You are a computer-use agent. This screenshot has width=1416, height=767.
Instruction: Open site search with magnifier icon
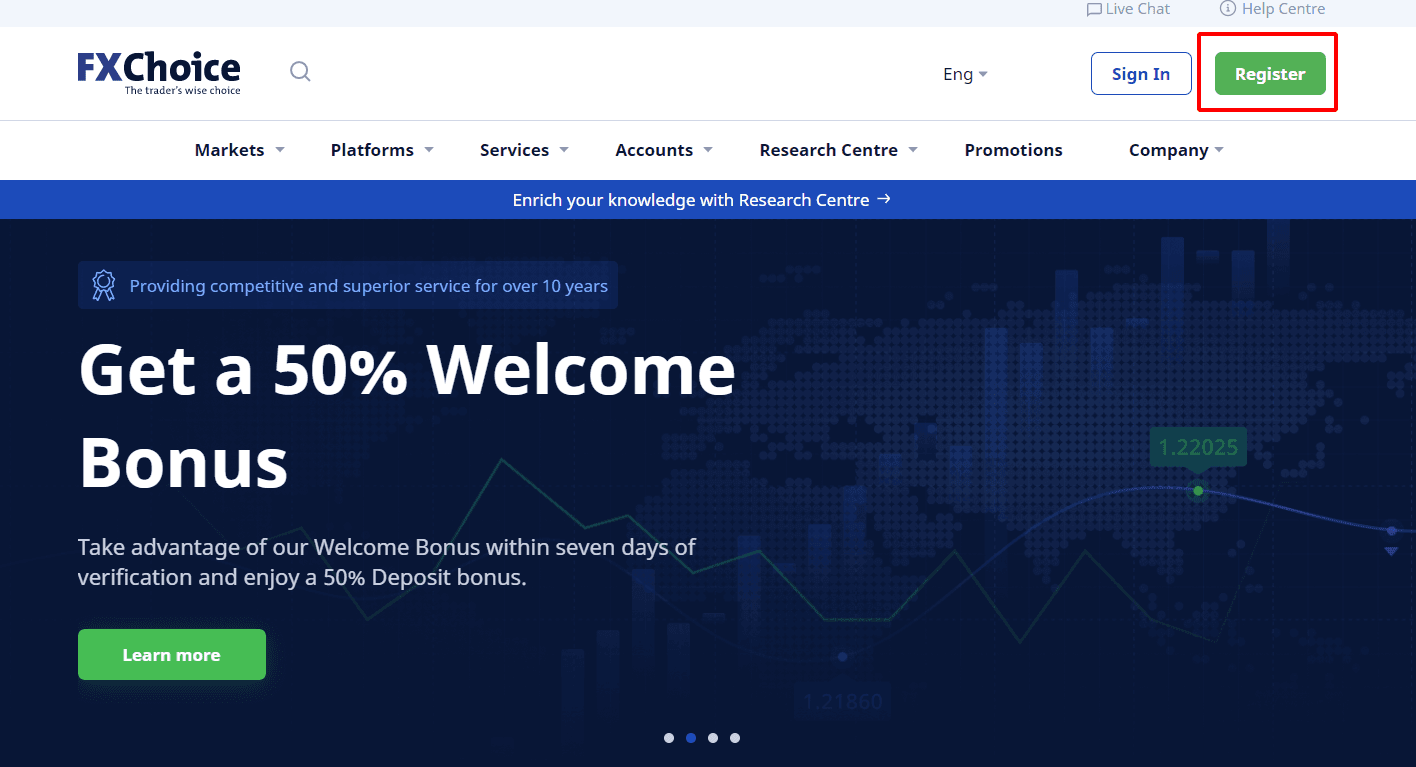pos(300,72)
